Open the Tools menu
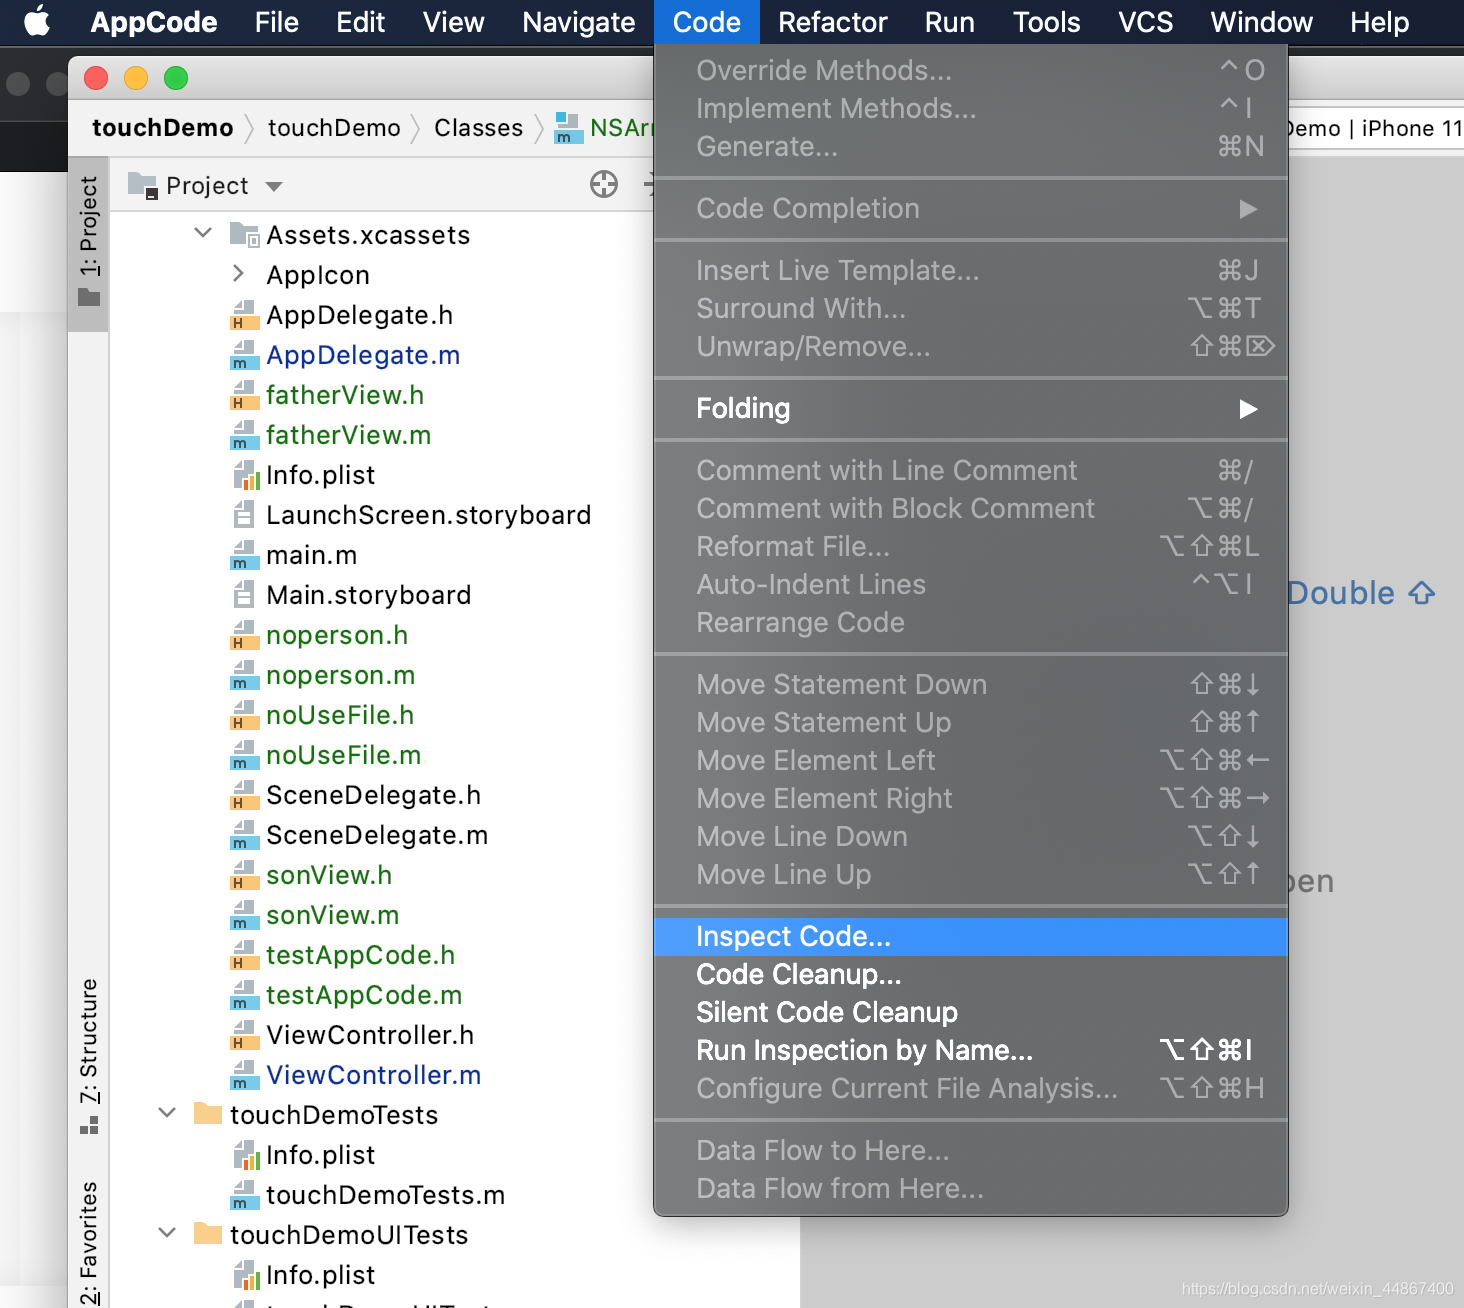 click(1046, 22)
